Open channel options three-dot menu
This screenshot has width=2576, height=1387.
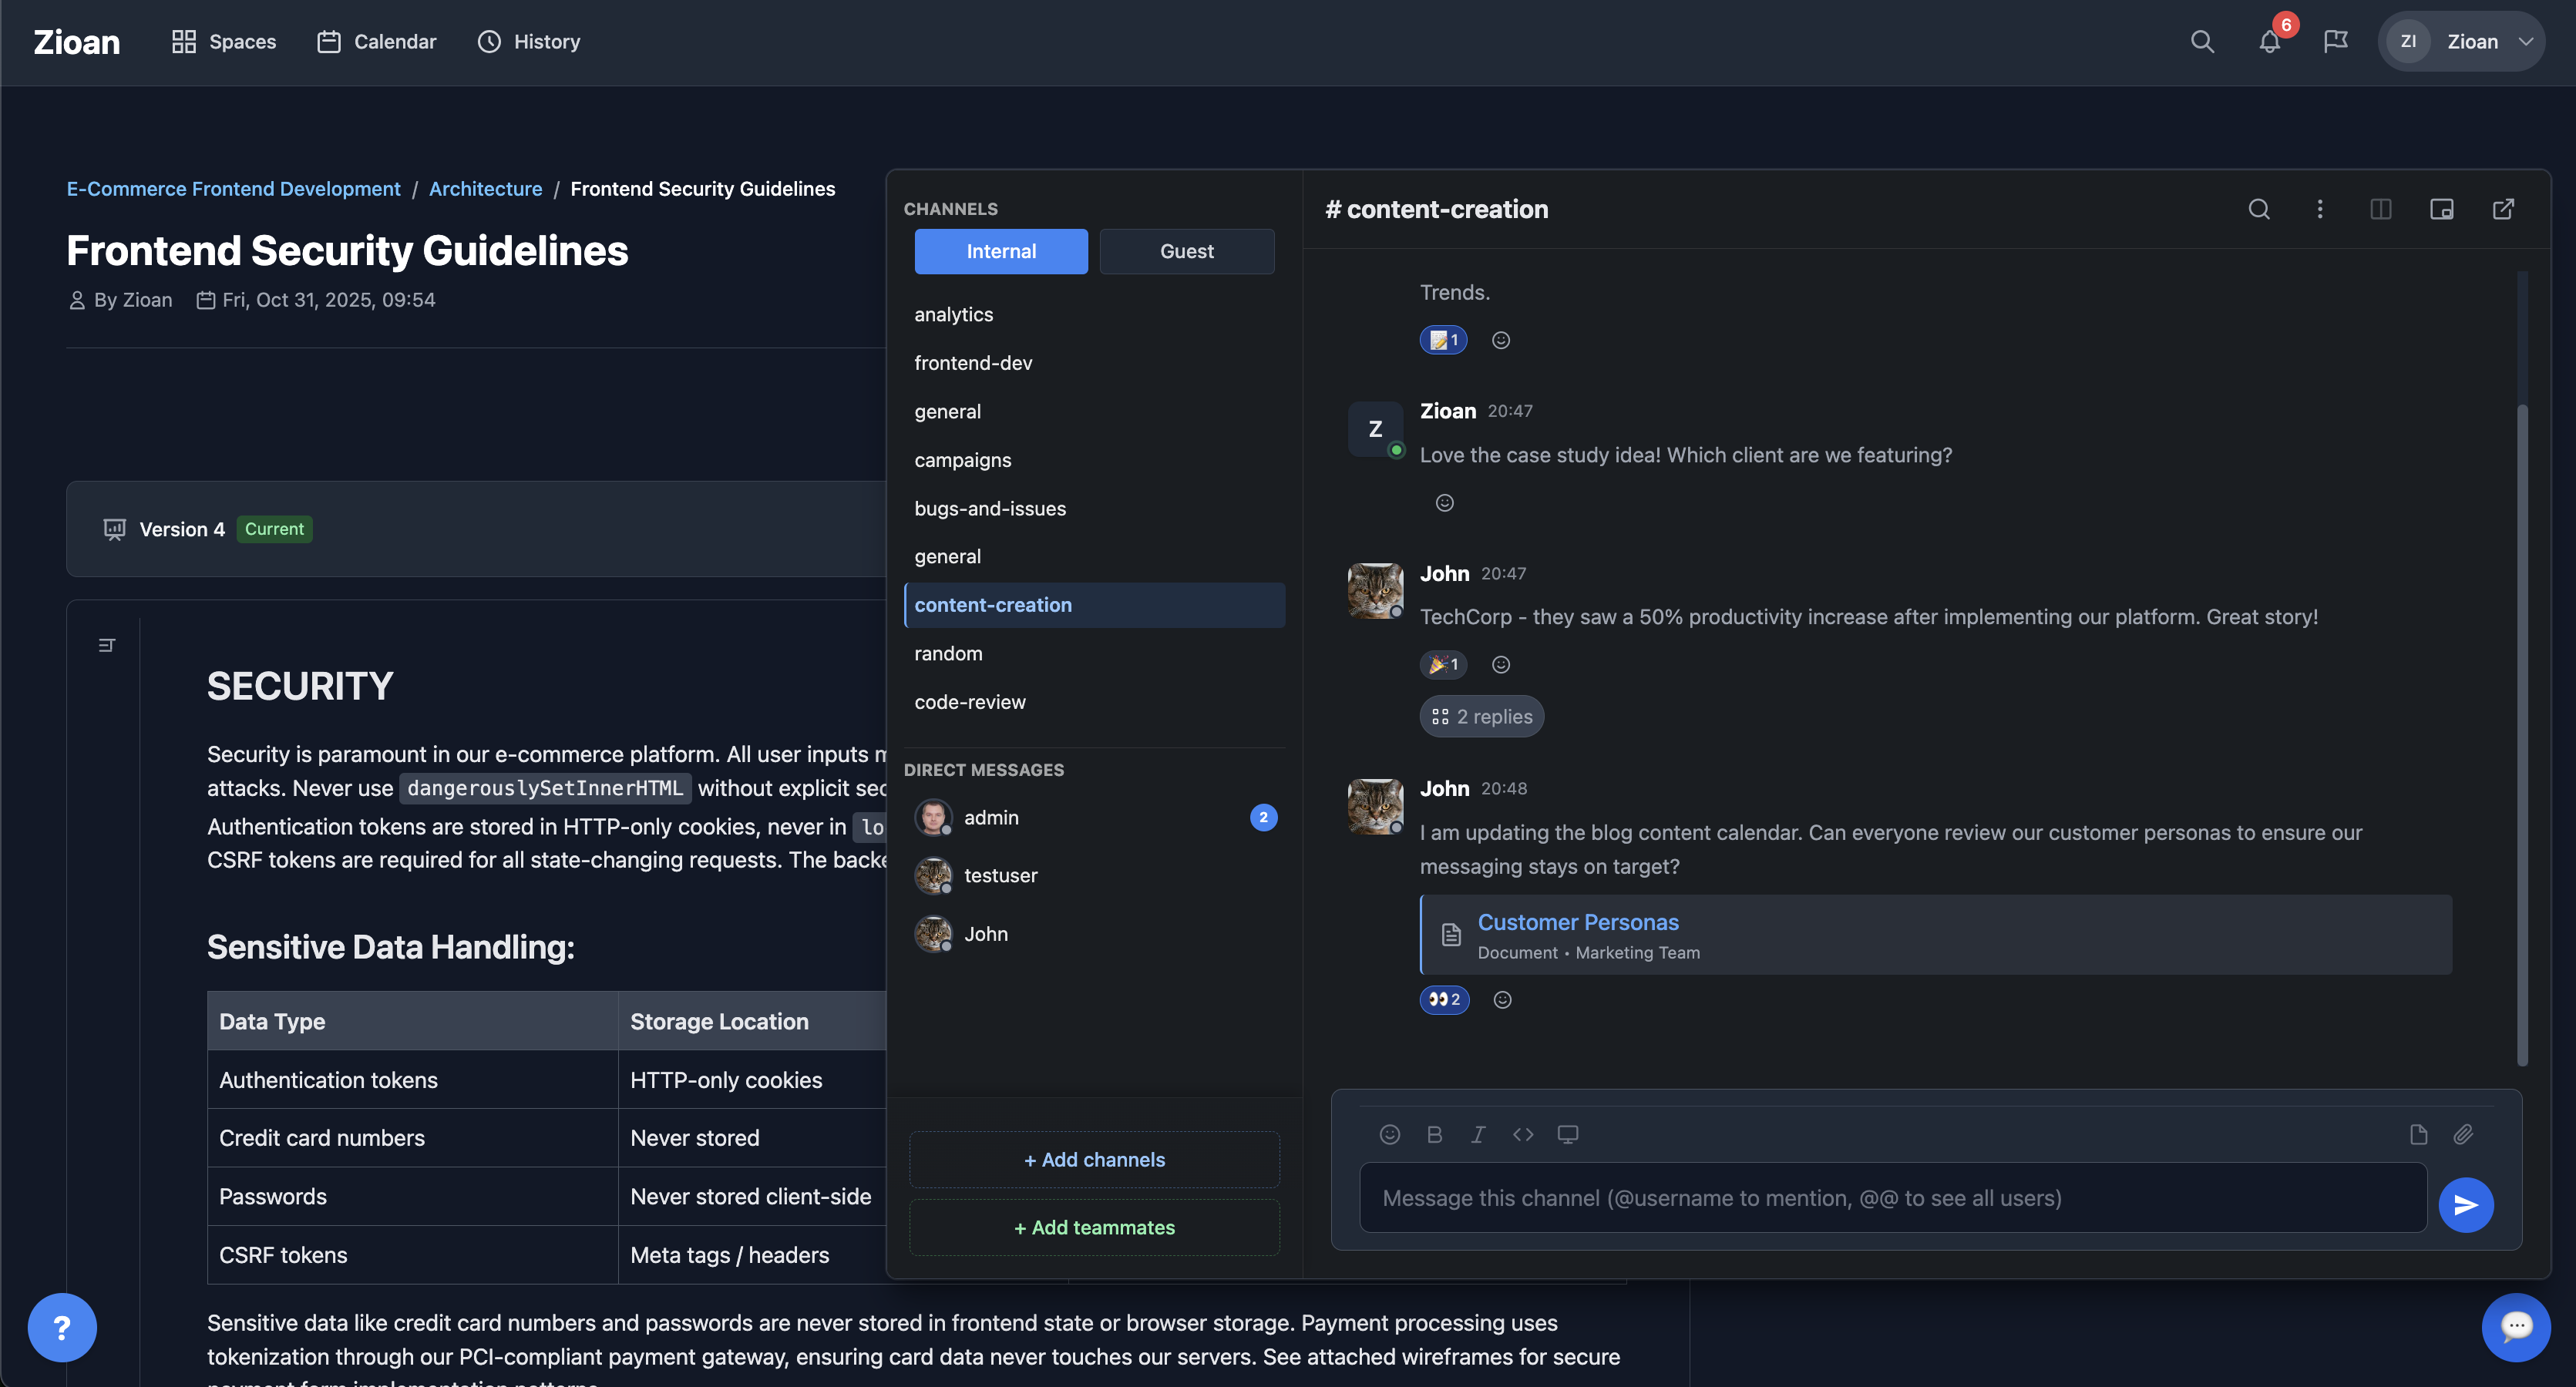click(2320, 209)
